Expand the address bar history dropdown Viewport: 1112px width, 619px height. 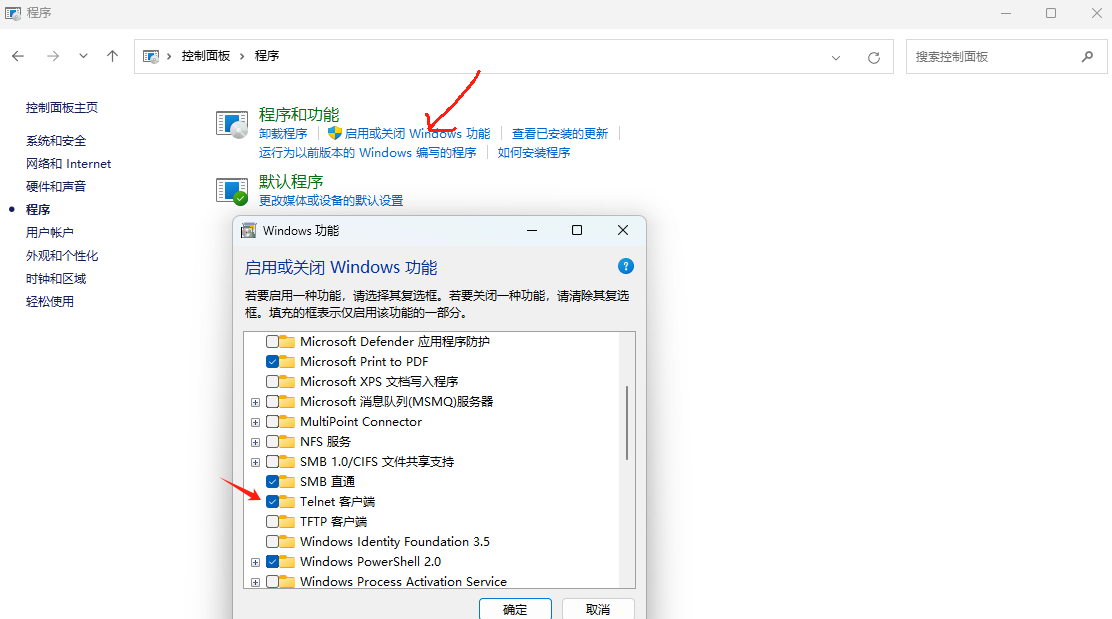(x=835, y=57)
